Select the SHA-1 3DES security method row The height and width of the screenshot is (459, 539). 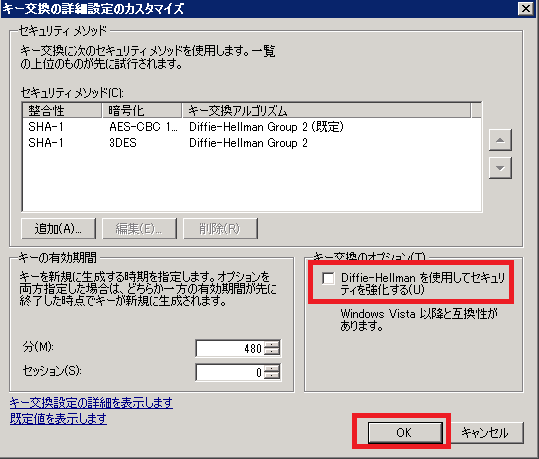(x=252, y=143)
